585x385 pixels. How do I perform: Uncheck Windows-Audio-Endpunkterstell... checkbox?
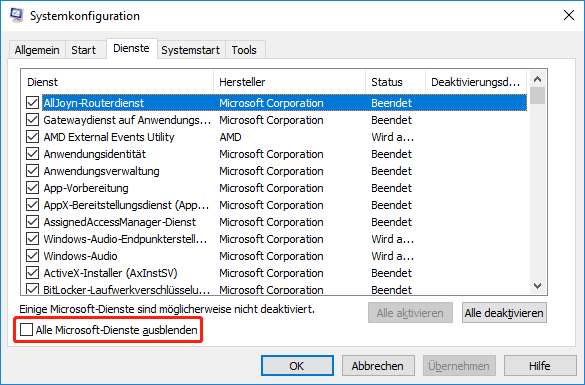pyautogui.click(x=32, y=239)
